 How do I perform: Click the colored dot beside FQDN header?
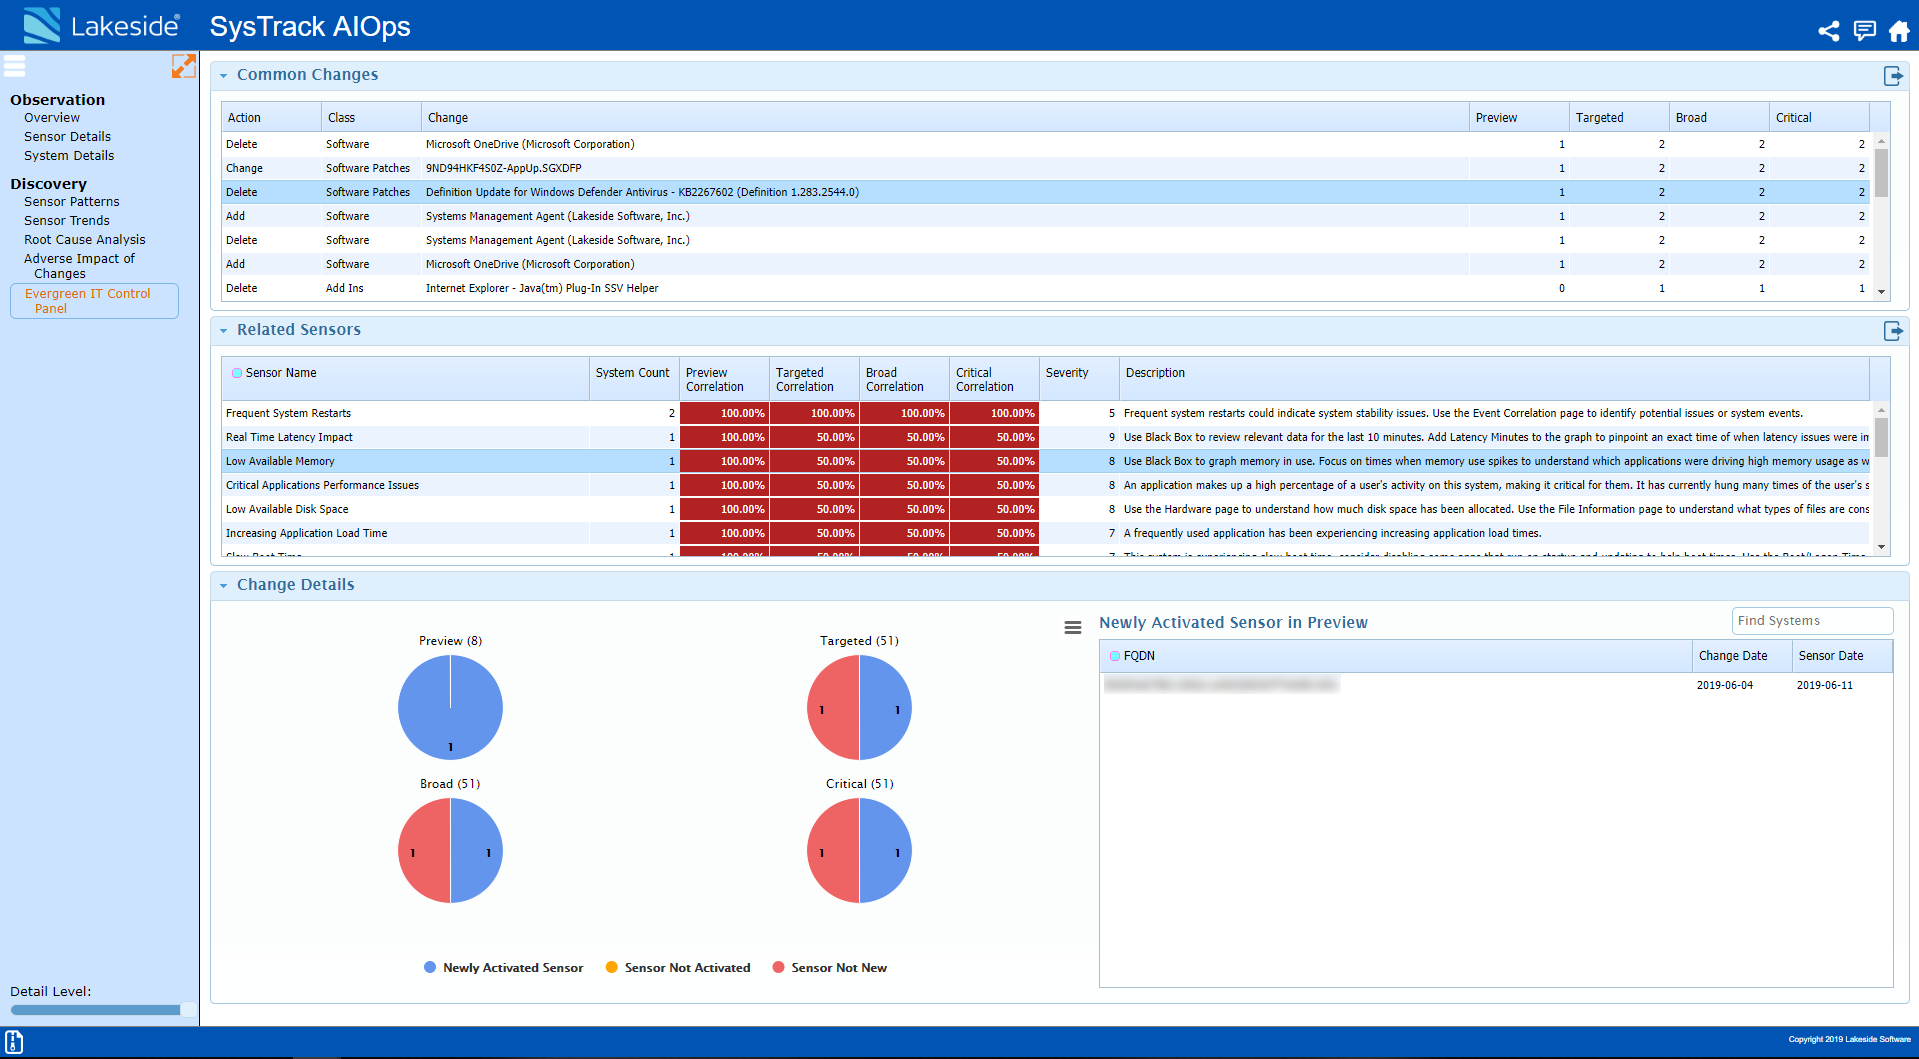click(x=1114, y=656)
